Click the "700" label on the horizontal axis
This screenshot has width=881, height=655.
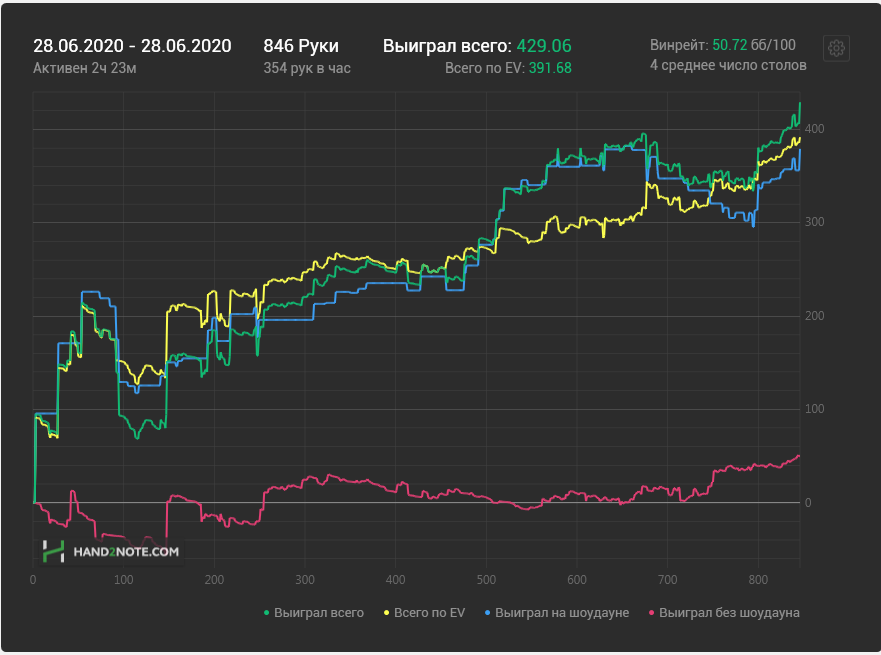(x=667, y=580)
